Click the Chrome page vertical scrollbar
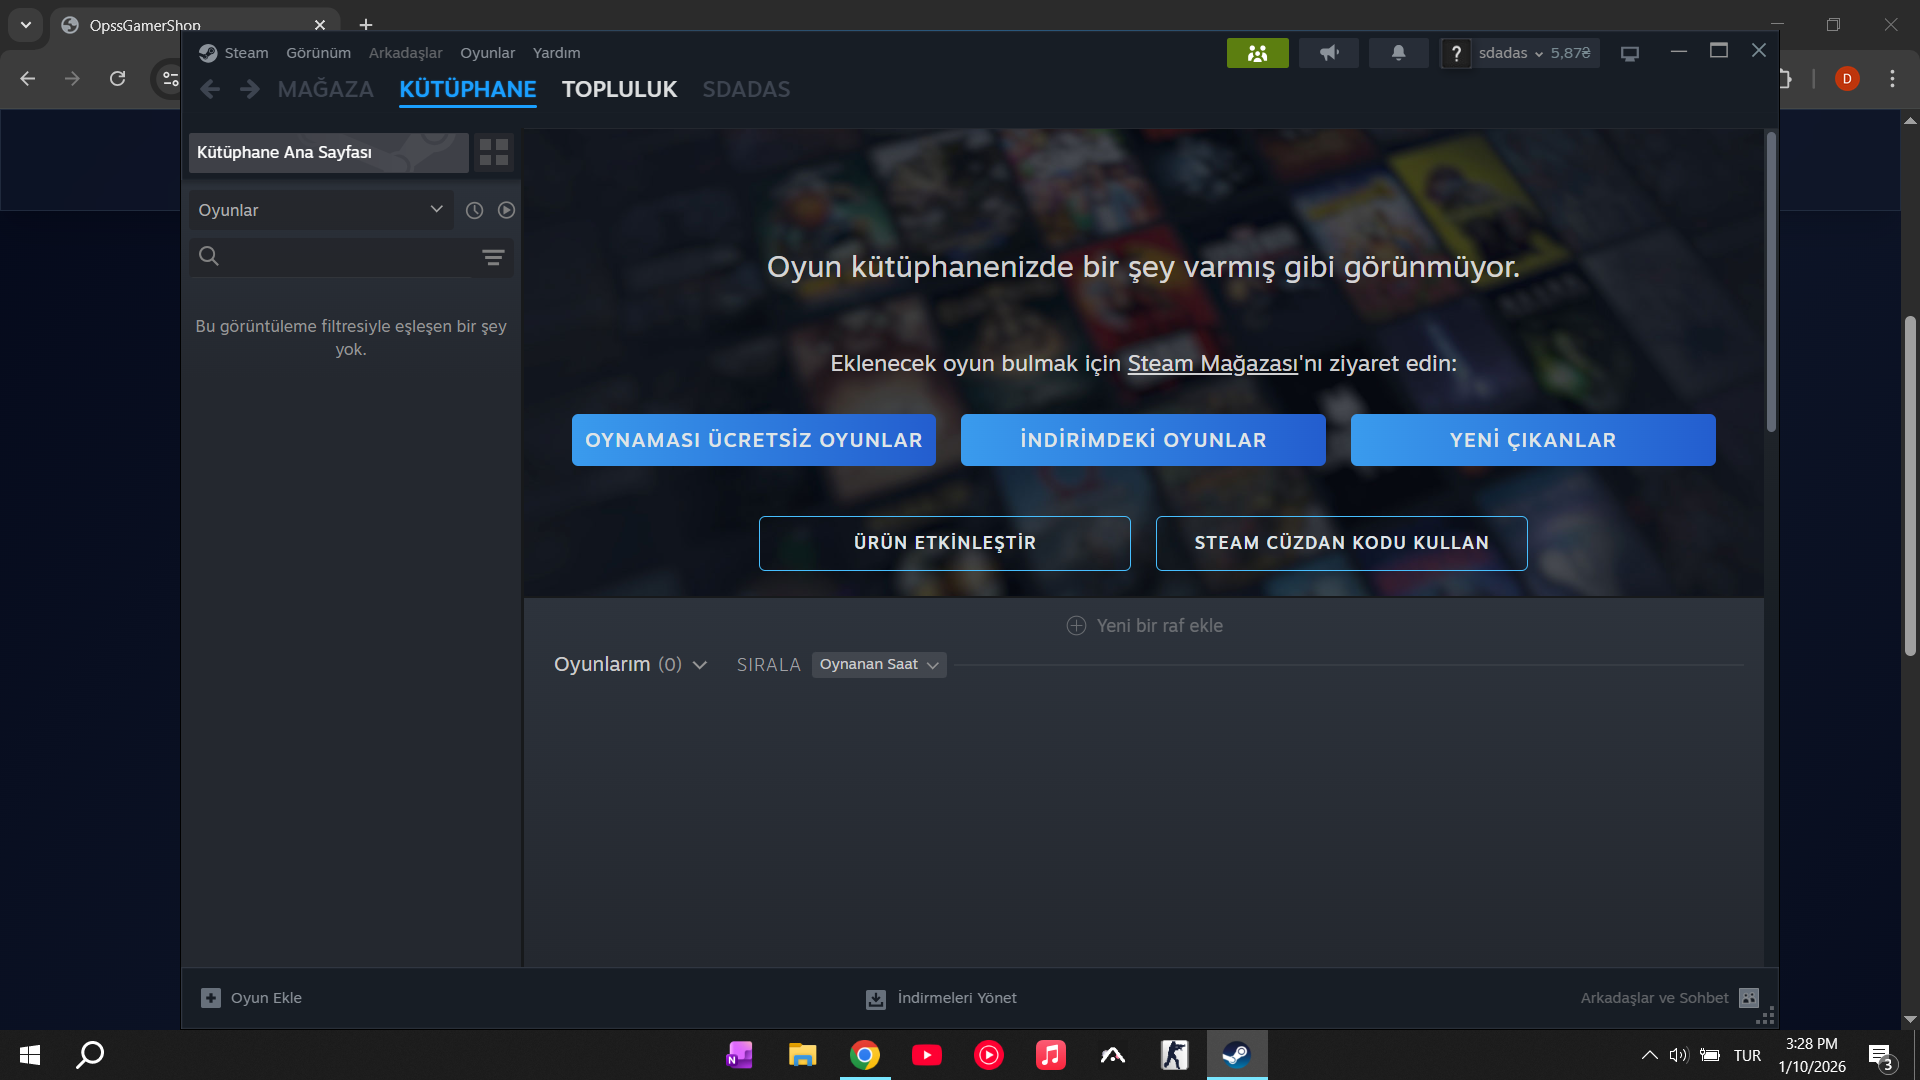Viewport: 1920px width, 1080px height. click(1910, 486)
